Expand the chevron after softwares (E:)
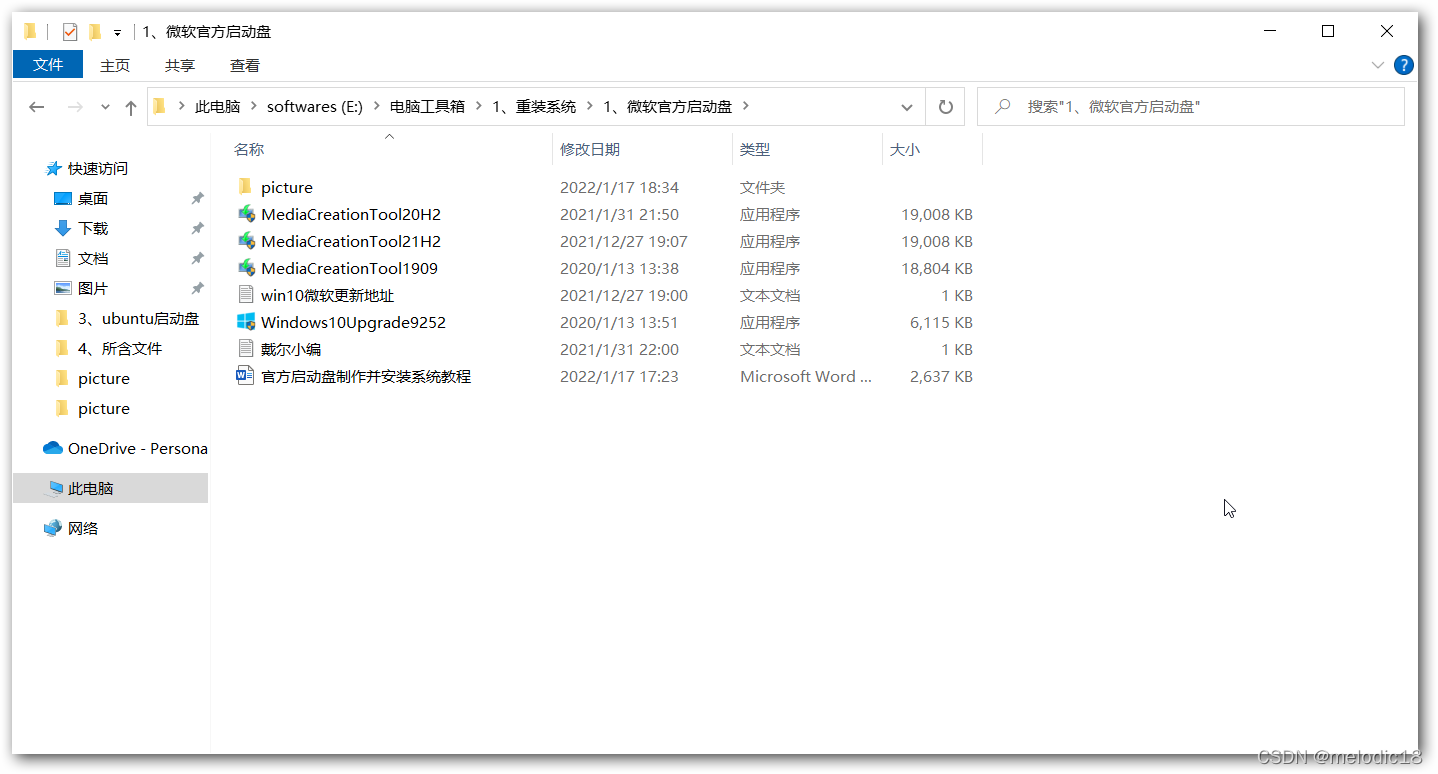 click(x=377, y=107)
